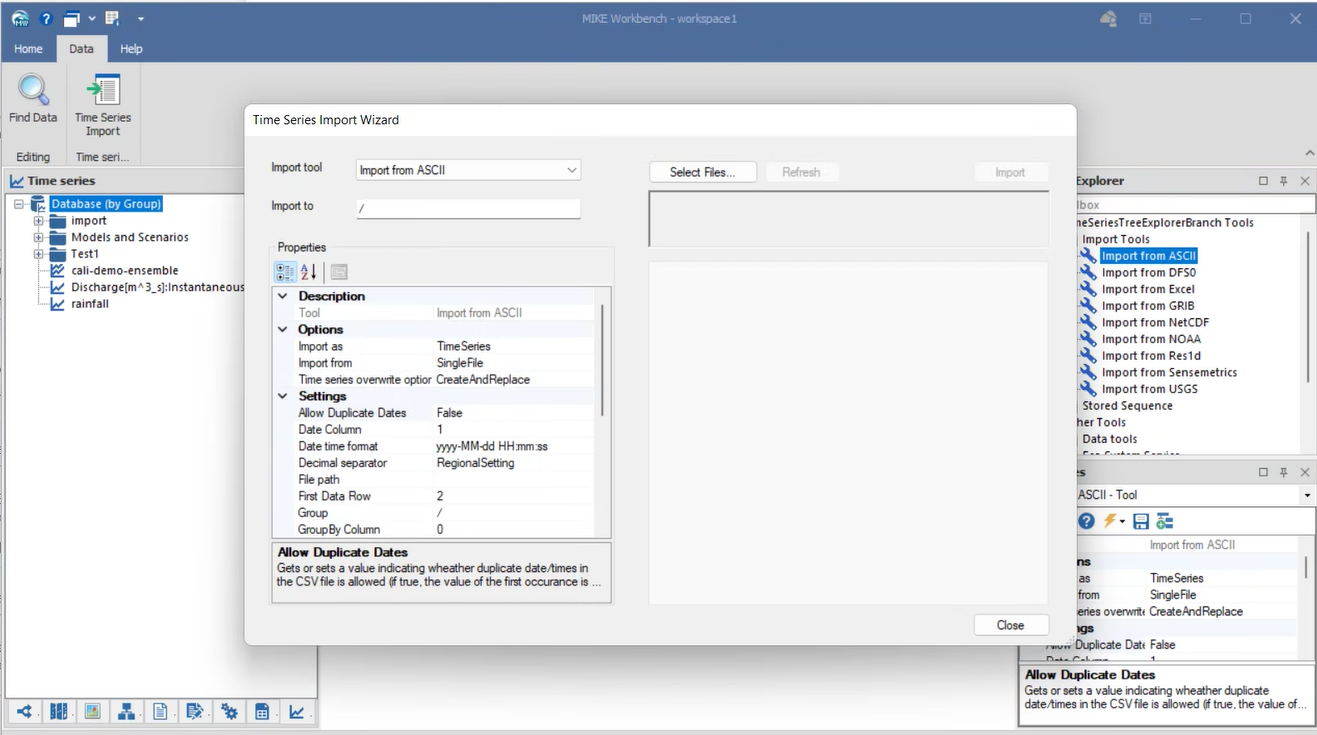
Task: Switch wizard properties to categorized view
Action: click(285, 272)
